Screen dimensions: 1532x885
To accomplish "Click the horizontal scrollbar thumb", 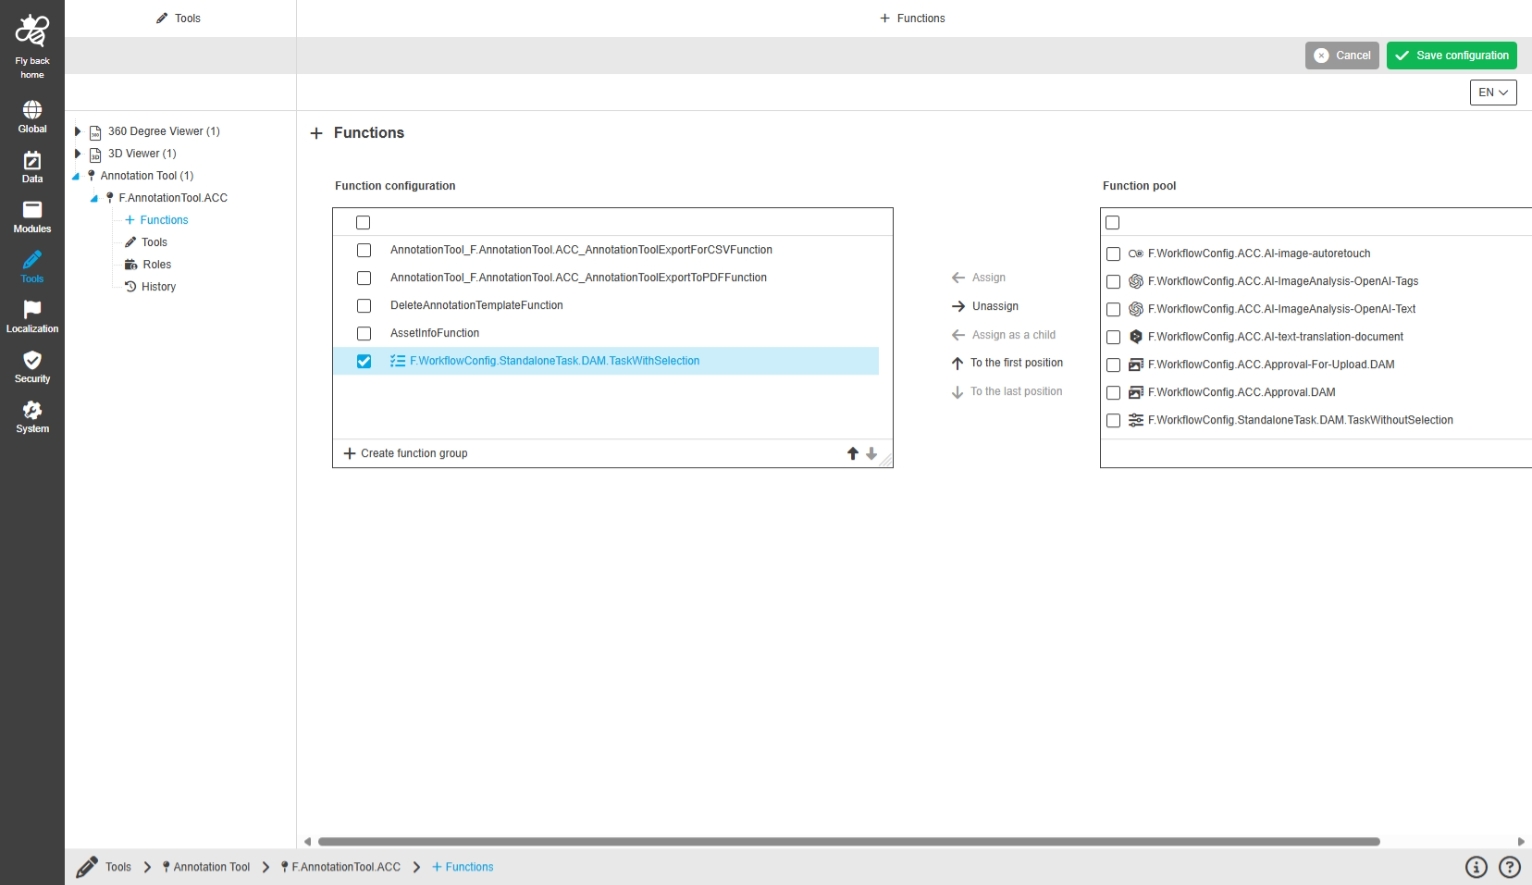I will pyautogui.click(x=848, y=842).
